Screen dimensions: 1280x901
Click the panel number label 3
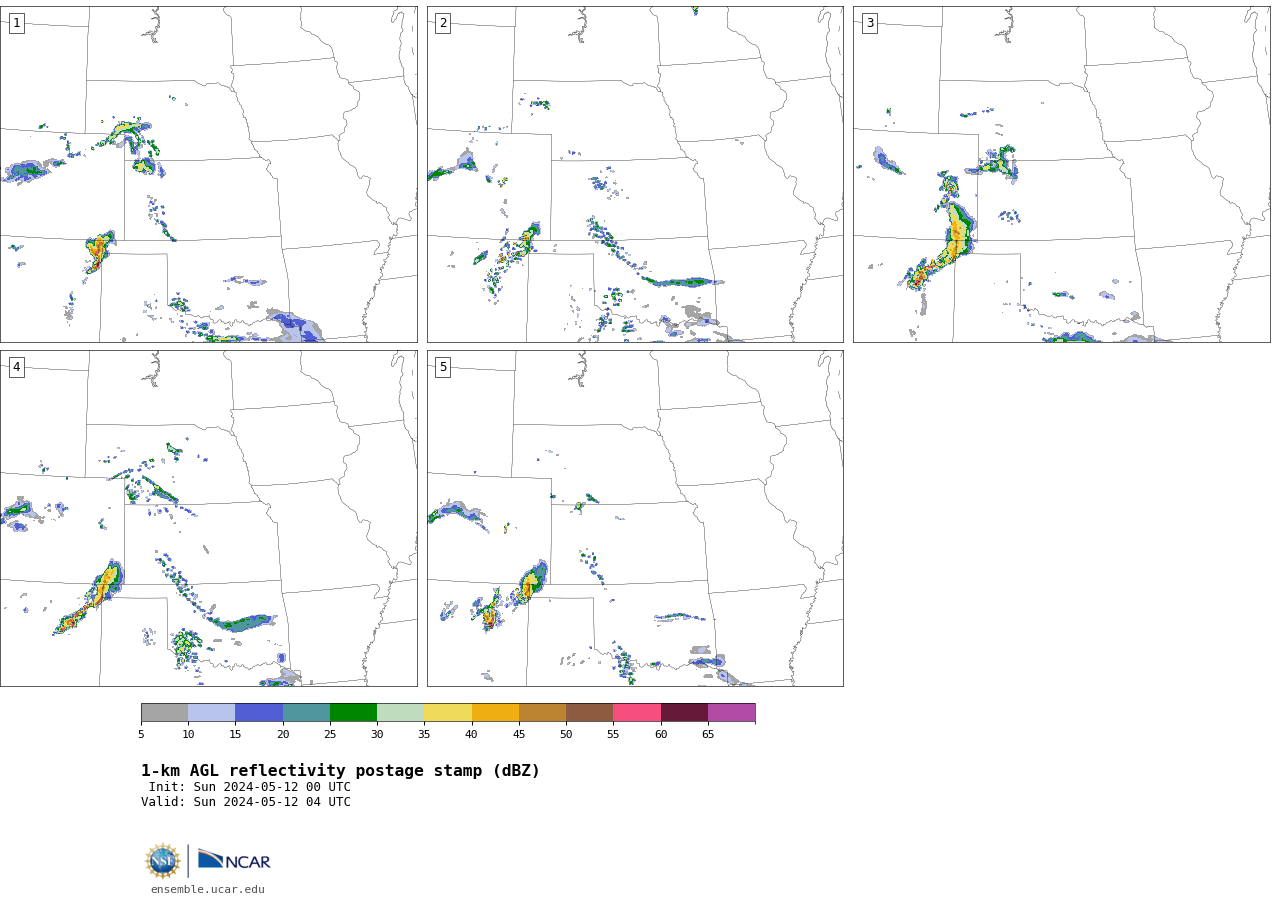pos(869,23)
